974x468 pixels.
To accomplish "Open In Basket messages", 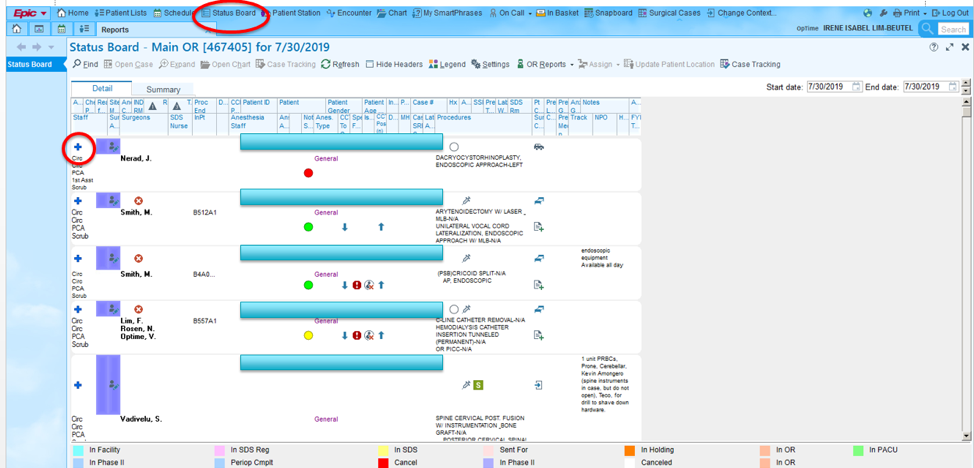I will coord(558,12).
